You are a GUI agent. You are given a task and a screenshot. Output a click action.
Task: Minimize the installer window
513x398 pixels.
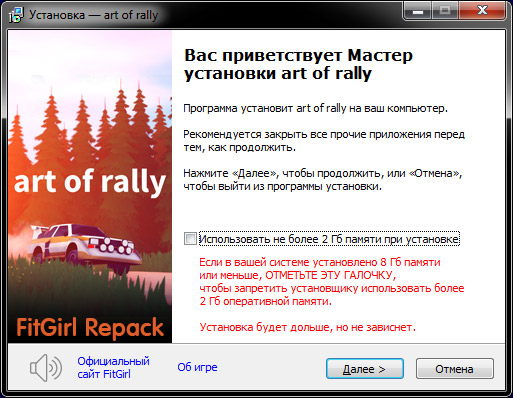point(418,11)
